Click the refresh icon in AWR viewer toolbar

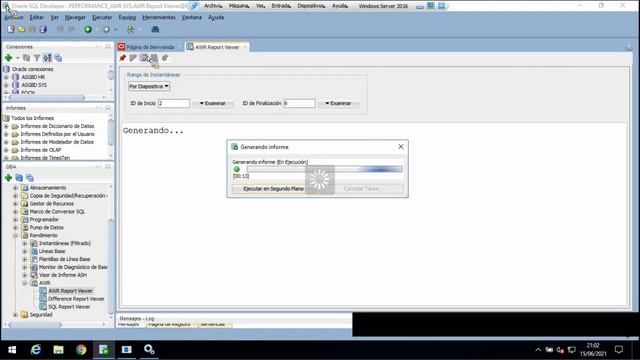(165, 58)
